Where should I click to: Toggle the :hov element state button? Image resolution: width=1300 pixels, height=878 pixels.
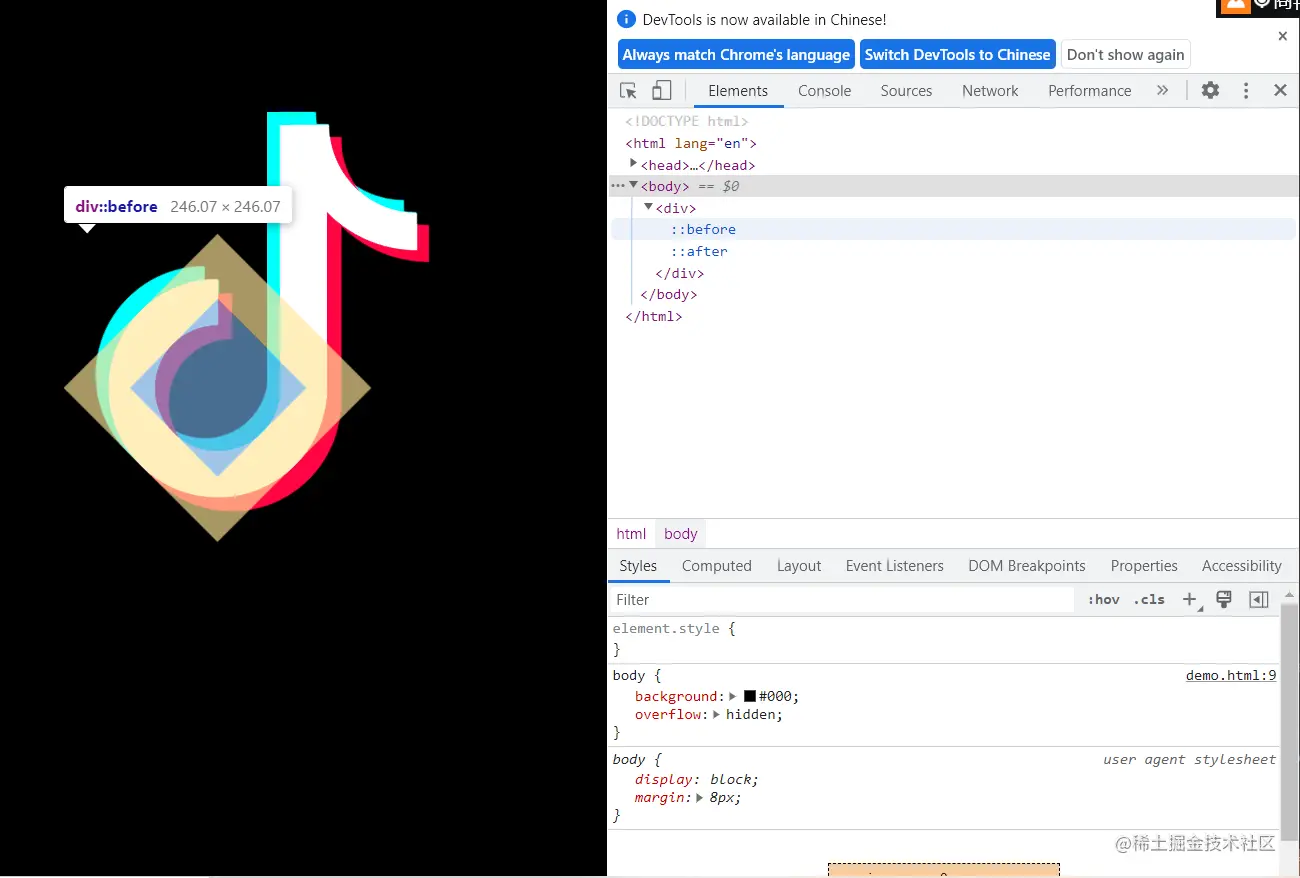pyautogui.click(x=1103, y=599)
